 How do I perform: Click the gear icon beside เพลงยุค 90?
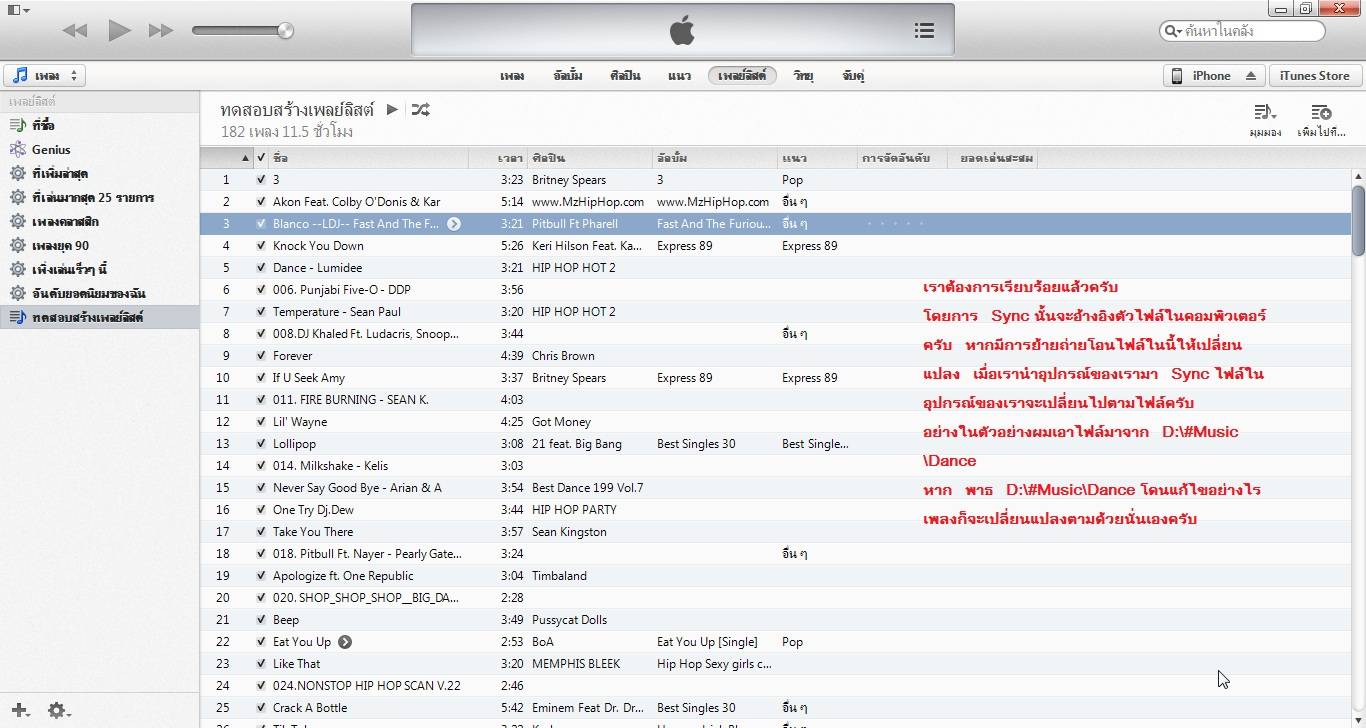(17, 246)
